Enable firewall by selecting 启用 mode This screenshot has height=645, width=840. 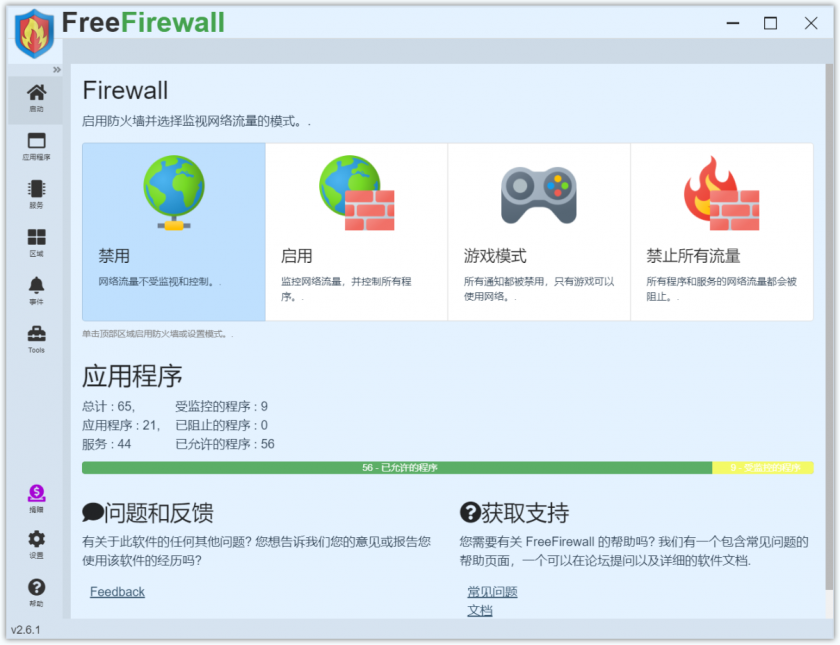355,230
